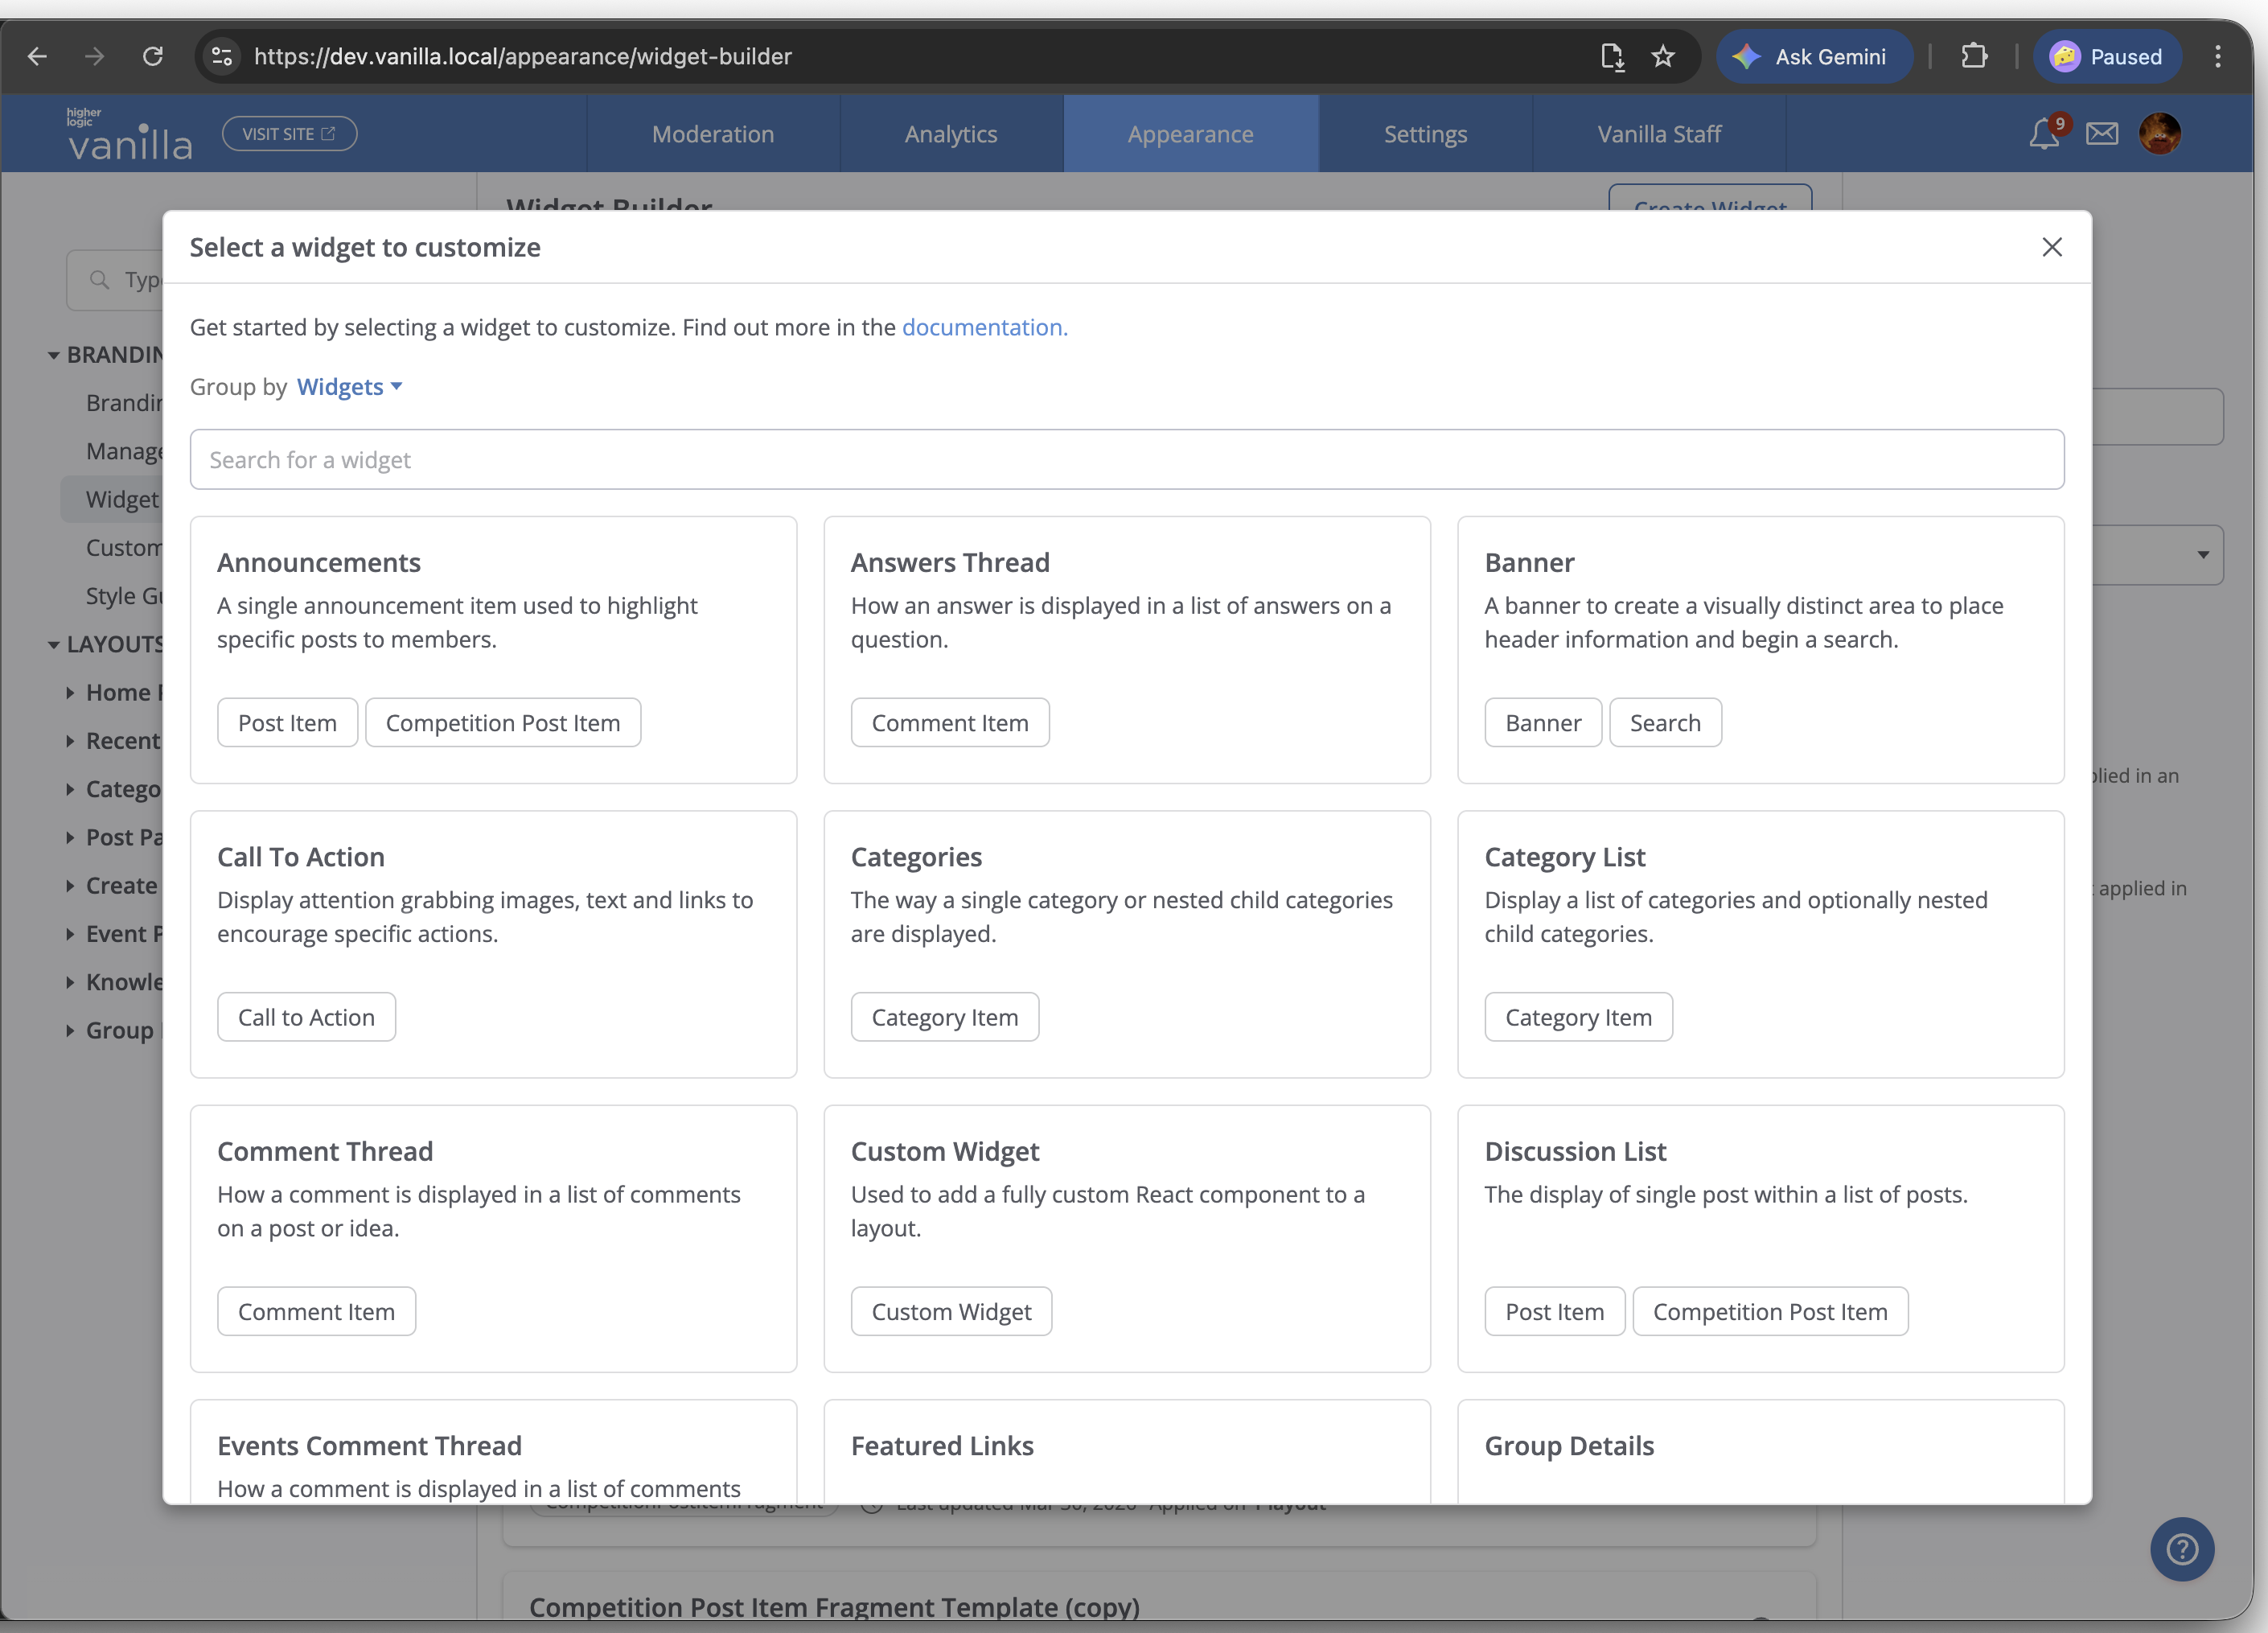Click browser forward arrow
The height and width of the screenshot is (1633, 2268).
(95, 56)
